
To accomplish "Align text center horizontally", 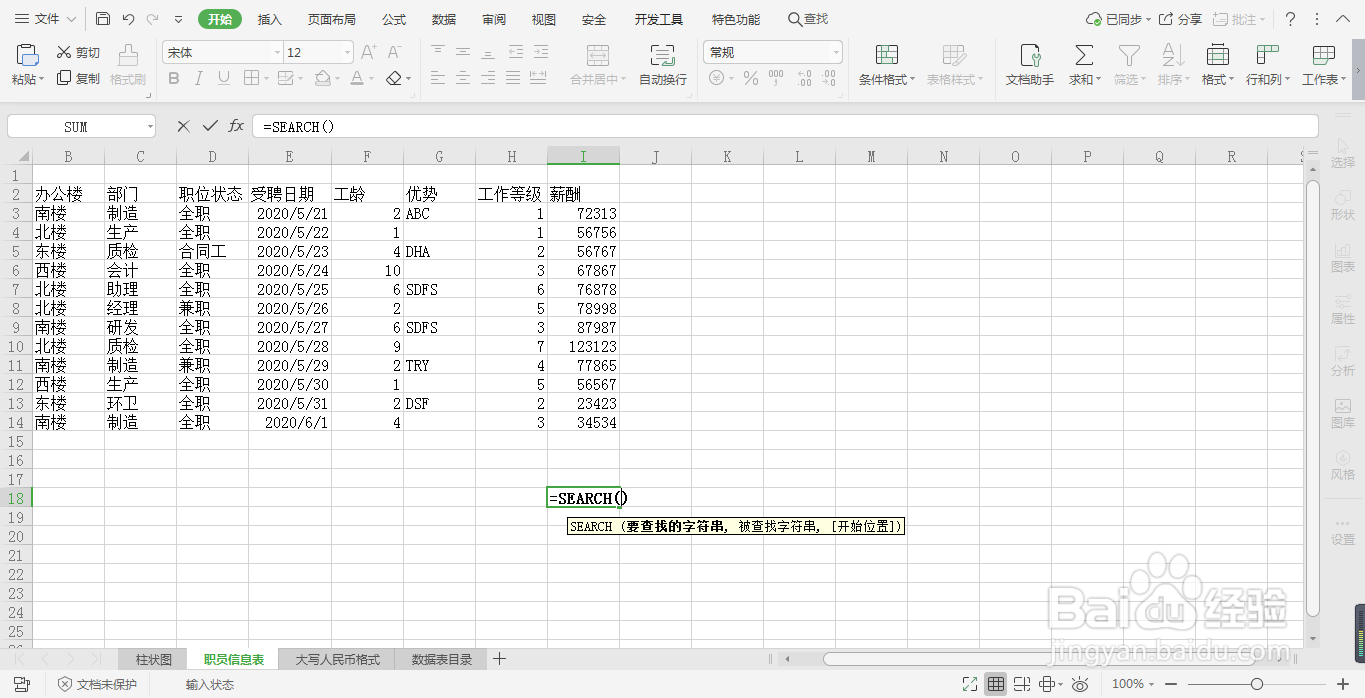I will pyautogui.click(x=463, y=78).
